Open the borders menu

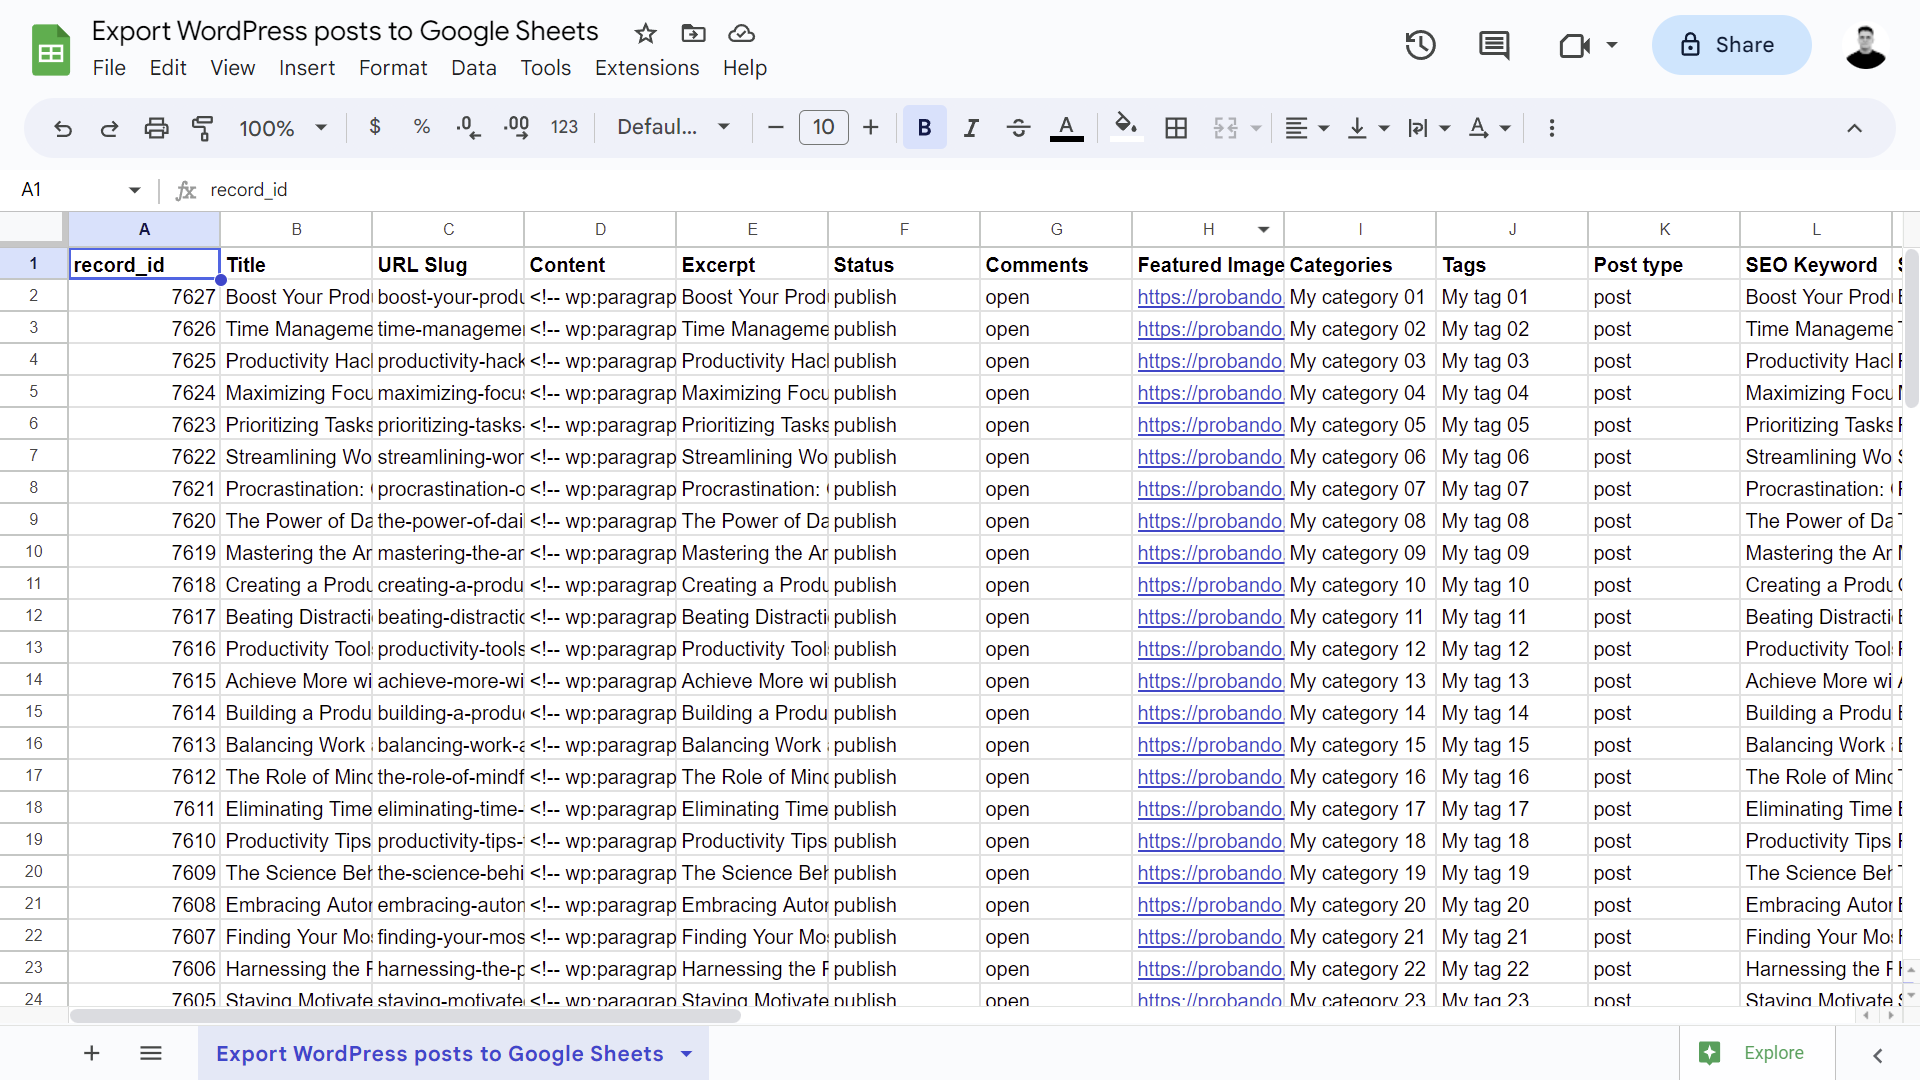[1176, 128]
